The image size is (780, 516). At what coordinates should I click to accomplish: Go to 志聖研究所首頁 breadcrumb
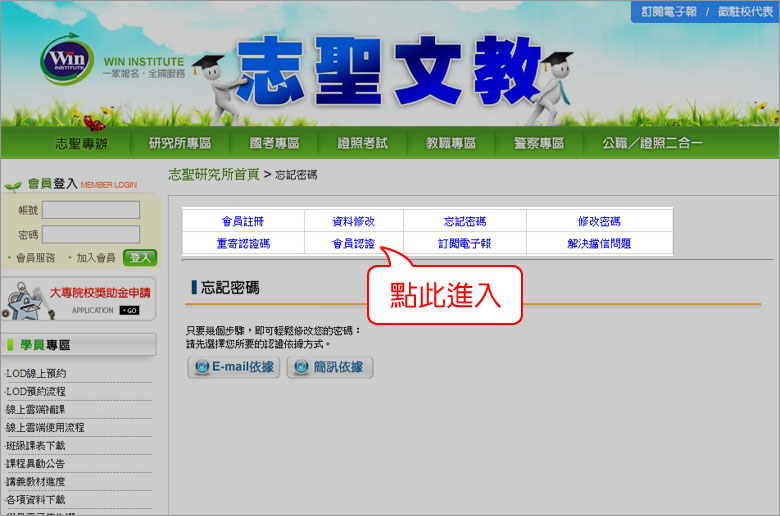(x=214, y=174)
